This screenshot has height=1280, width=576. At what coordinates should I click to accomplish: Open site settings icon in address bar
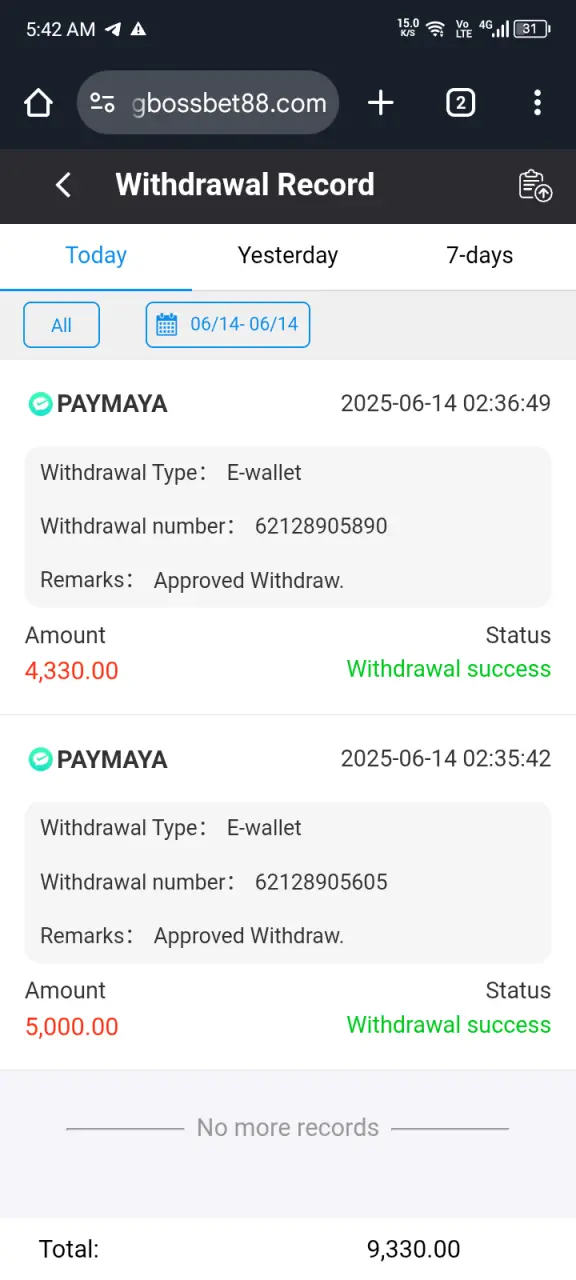tap(102, 103)
